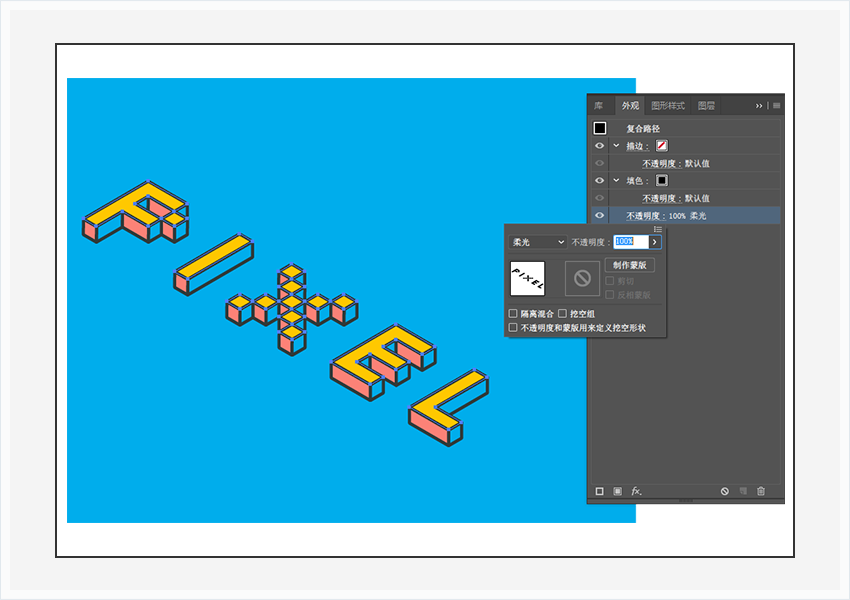850x600 pixels.
Task: Select the isometric letter I artwork
Action: click(214, 264)
